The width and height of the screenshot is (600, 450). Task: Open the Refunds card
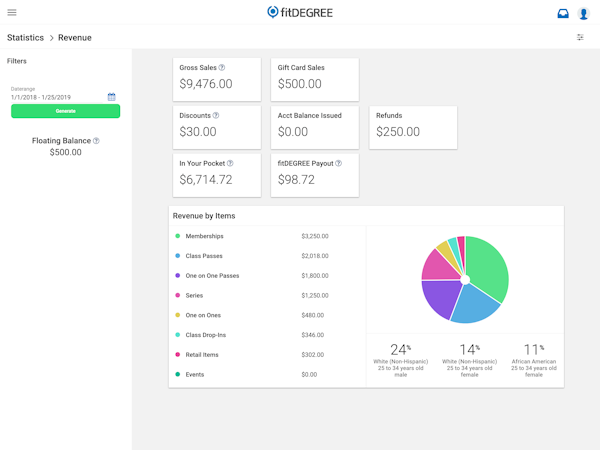tap(413, 127)
